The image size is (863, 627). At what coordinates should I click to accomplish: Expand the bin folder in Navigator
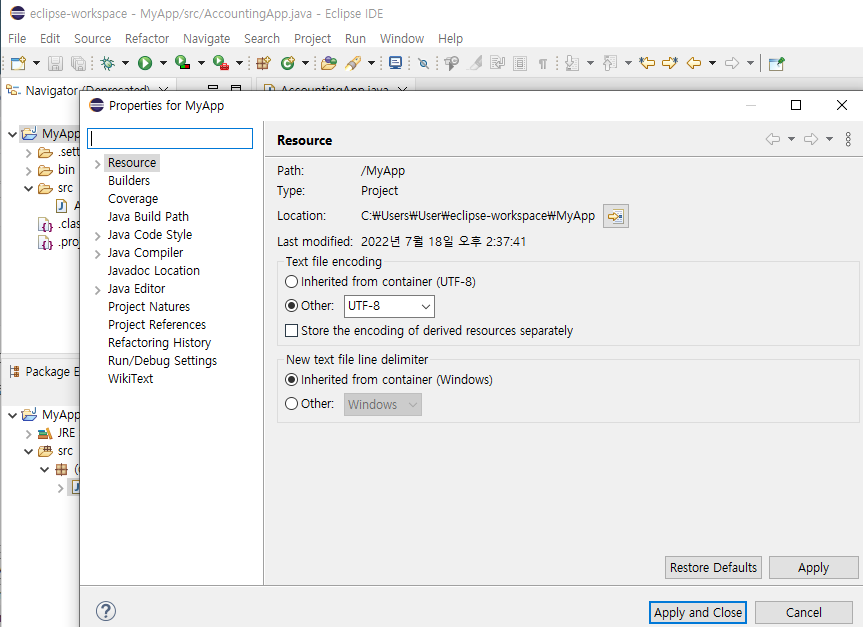[28, 171]
